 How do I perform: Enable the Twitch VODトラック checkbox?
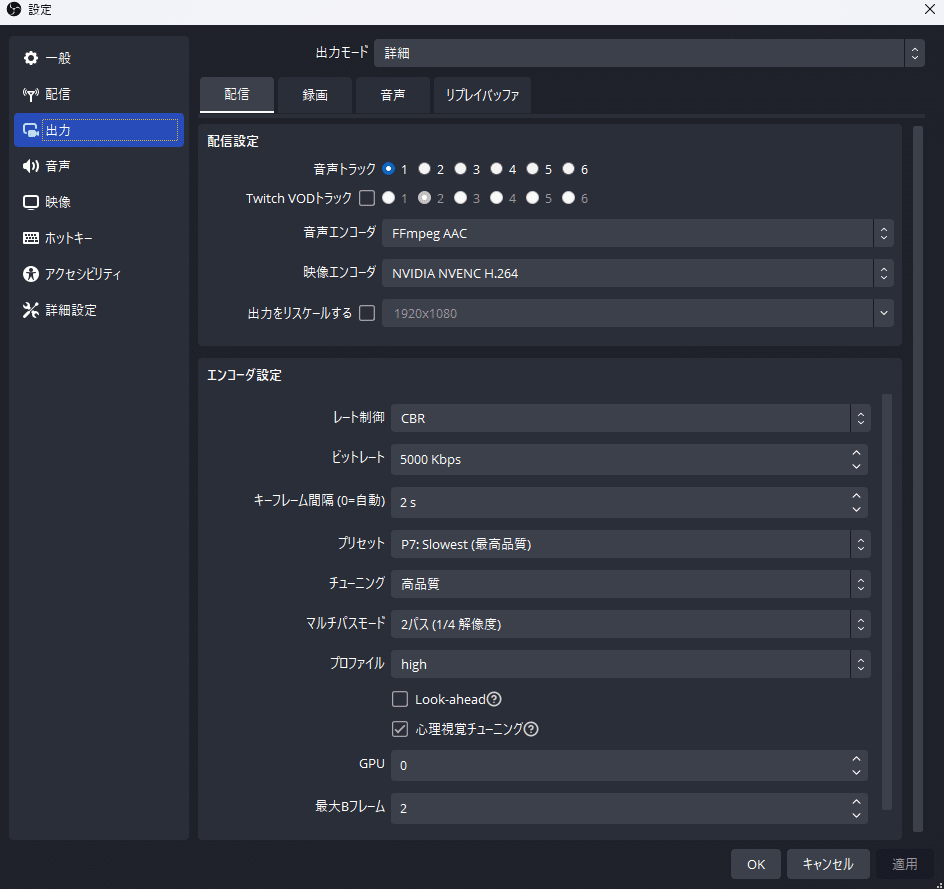point(367,198)
